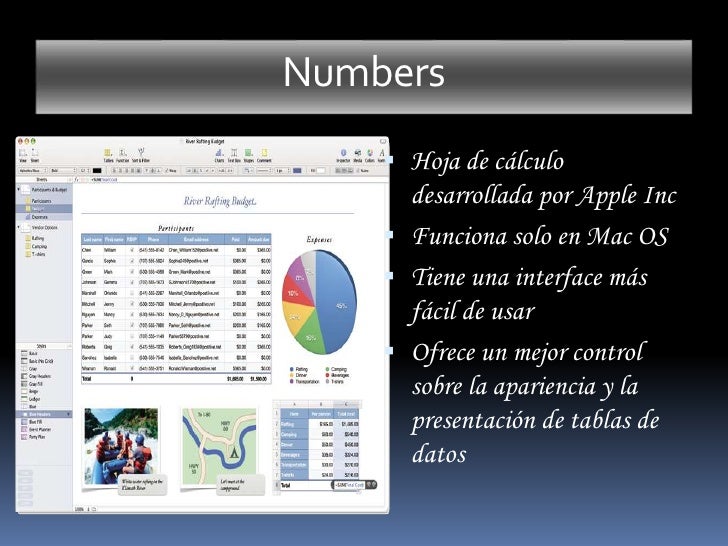Open the Shapes toolbar icon
Viewport: 728px width, 546px height.
point(249,155)
